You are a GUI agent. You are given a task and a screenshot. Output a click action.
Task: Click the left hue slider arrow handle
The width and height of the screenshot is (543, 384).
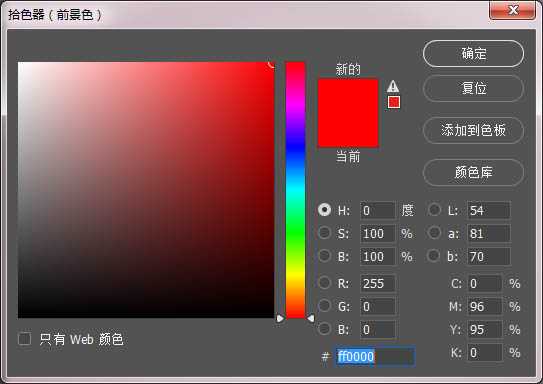coord(280,318)
